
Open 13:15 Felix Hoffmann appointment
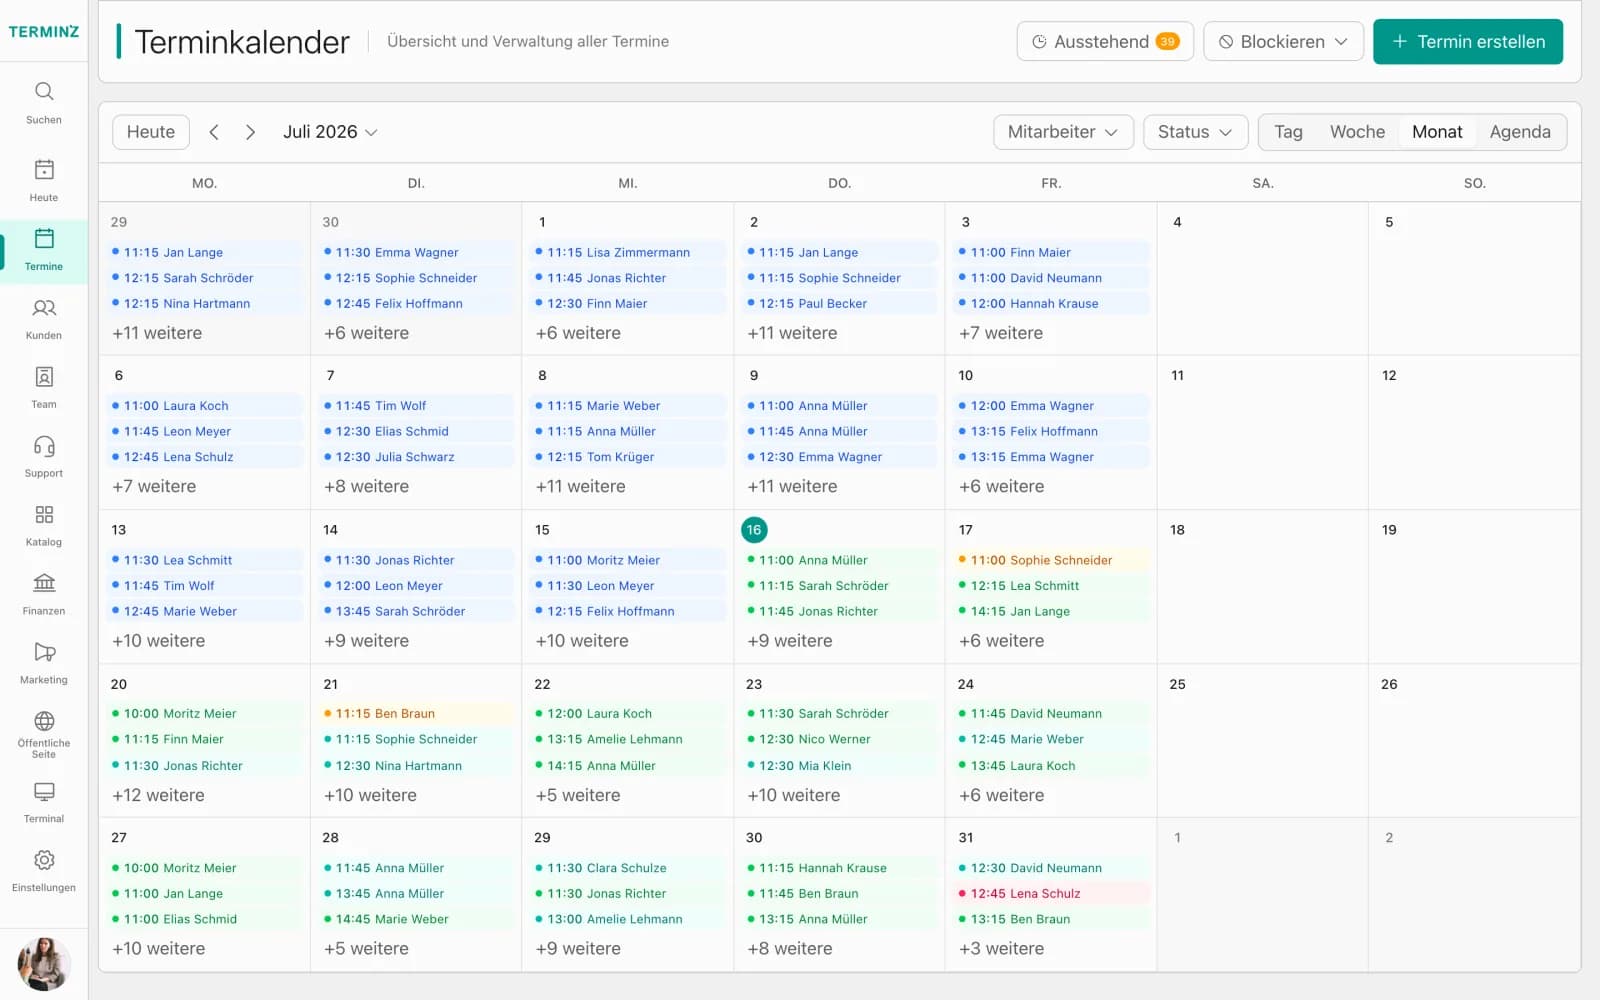pos(1052,432)
